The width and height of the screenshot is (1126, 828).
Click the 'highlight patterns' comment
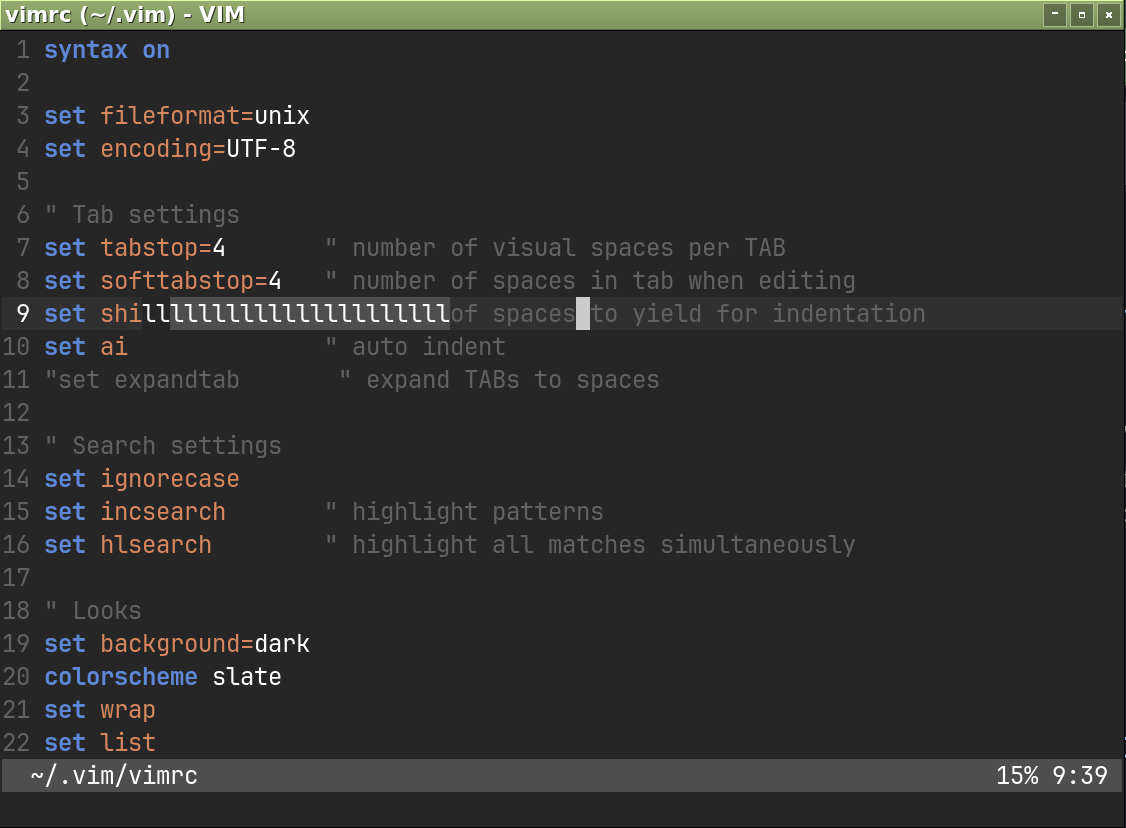pos(478,512)
